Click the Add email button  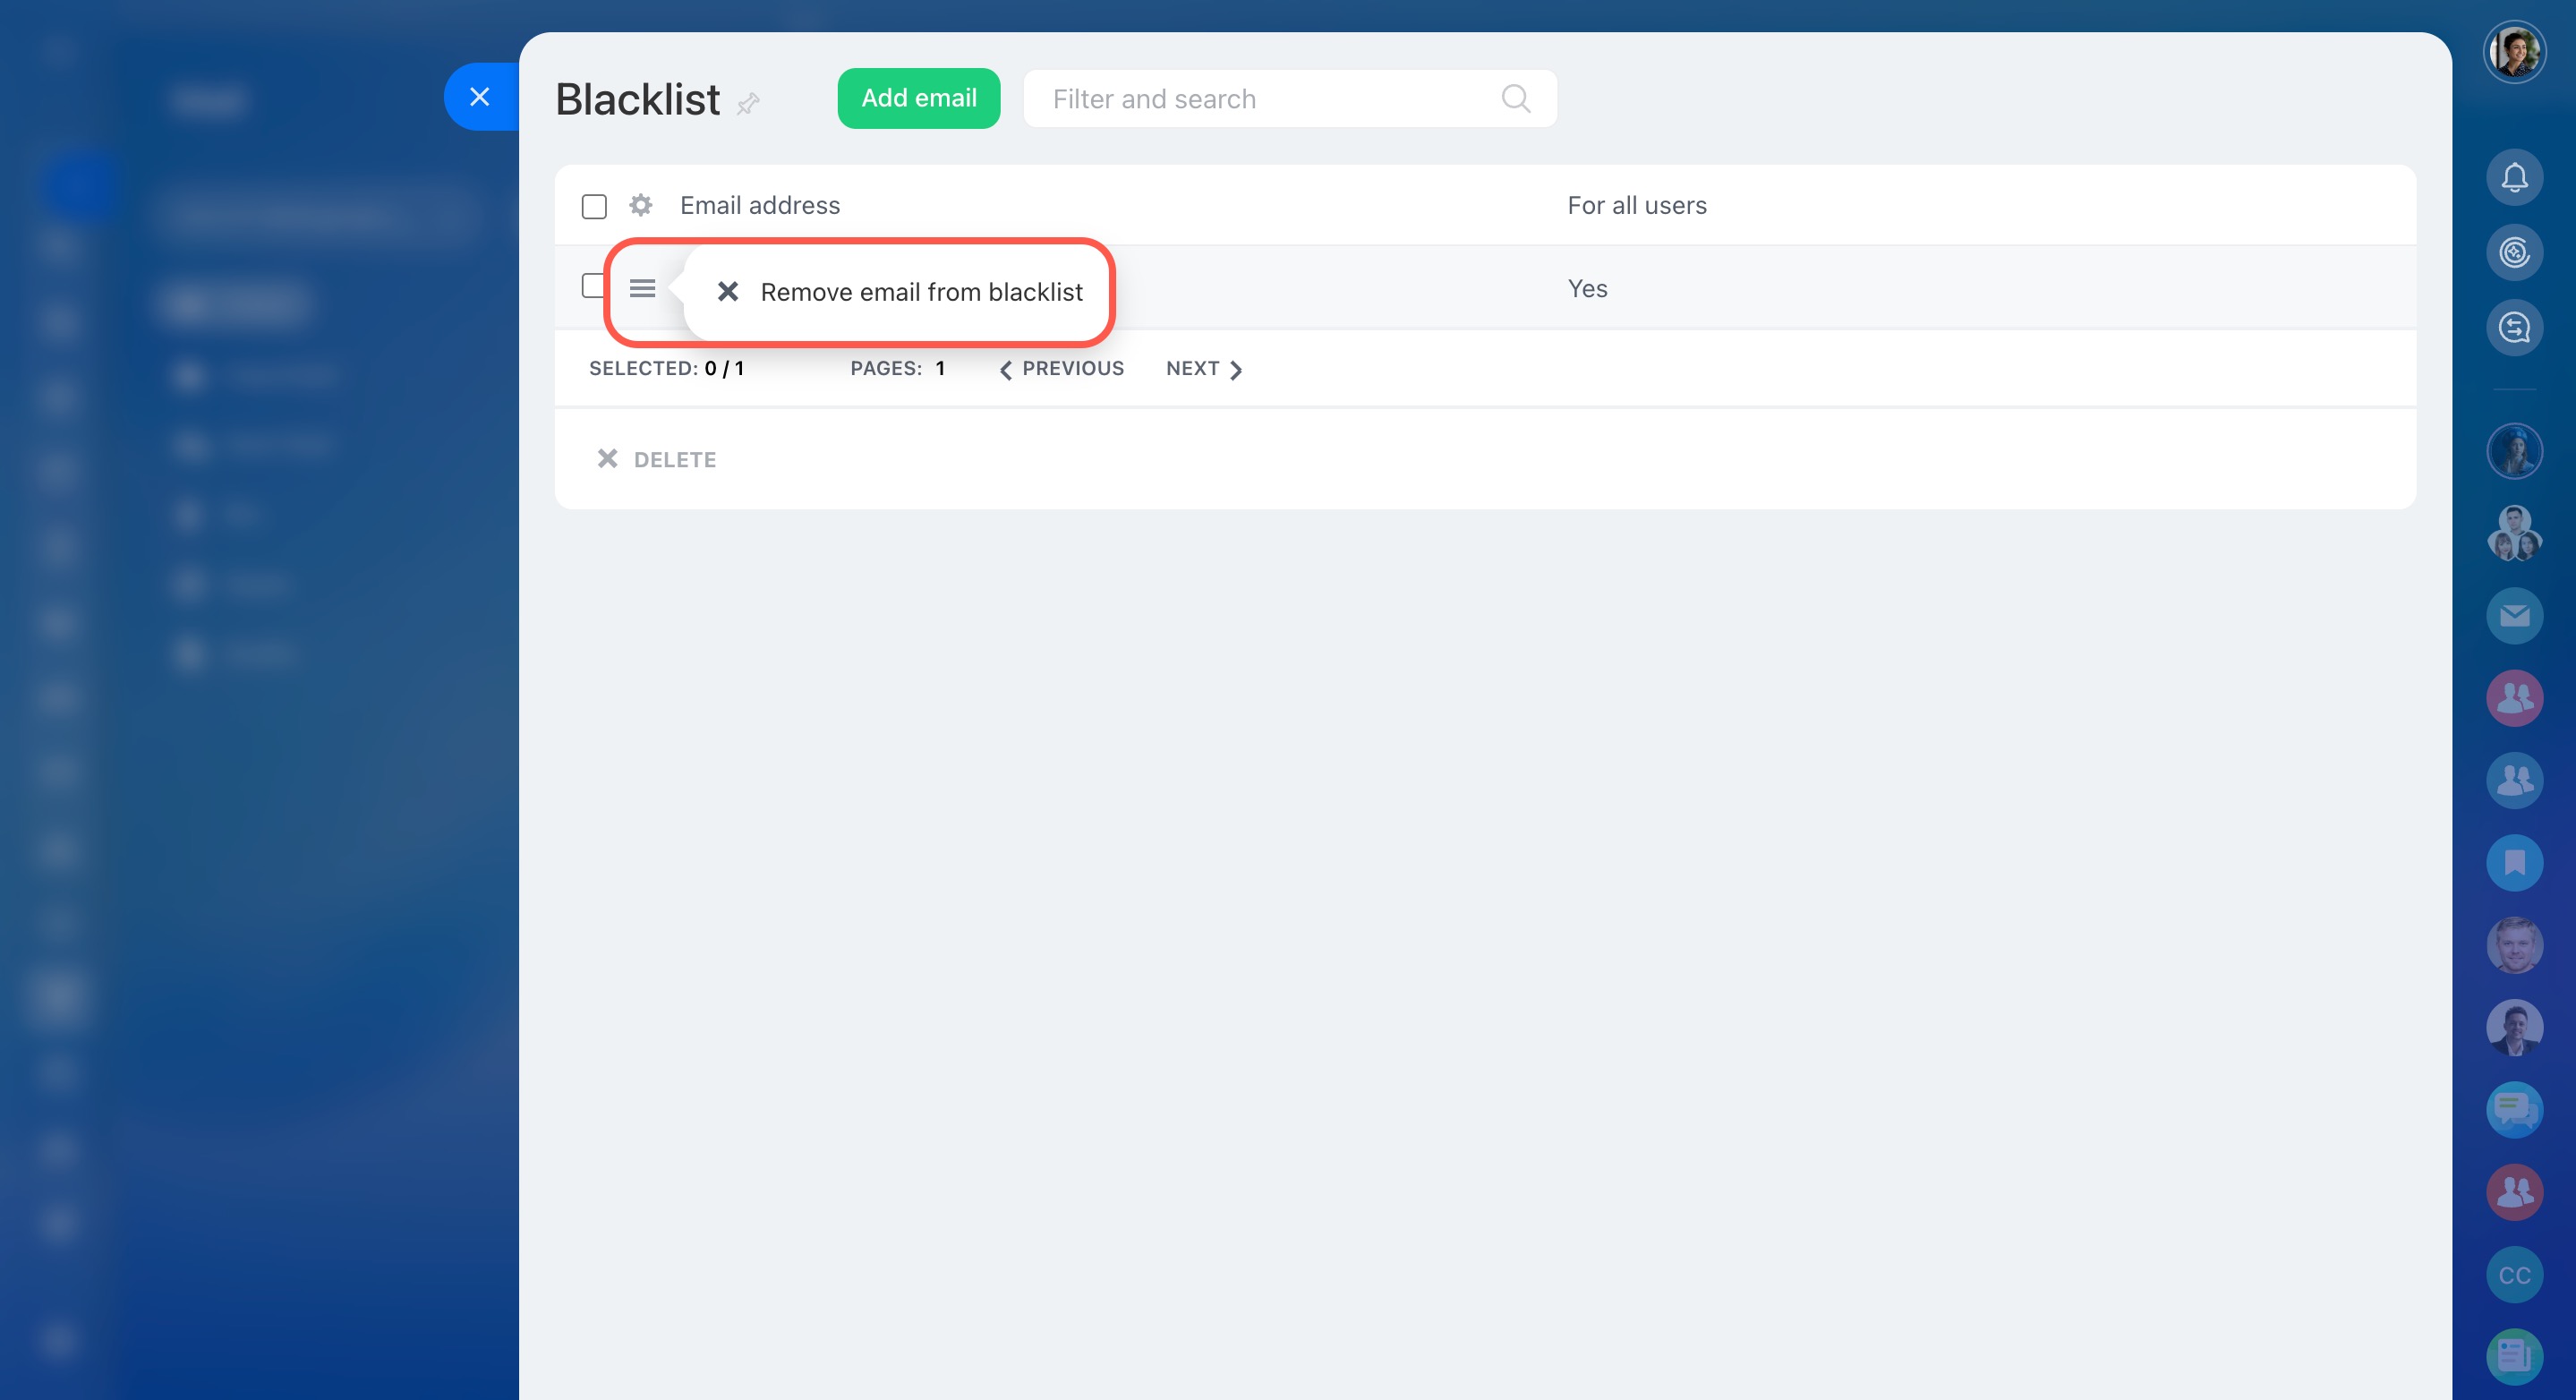click(x=918, y=98)
